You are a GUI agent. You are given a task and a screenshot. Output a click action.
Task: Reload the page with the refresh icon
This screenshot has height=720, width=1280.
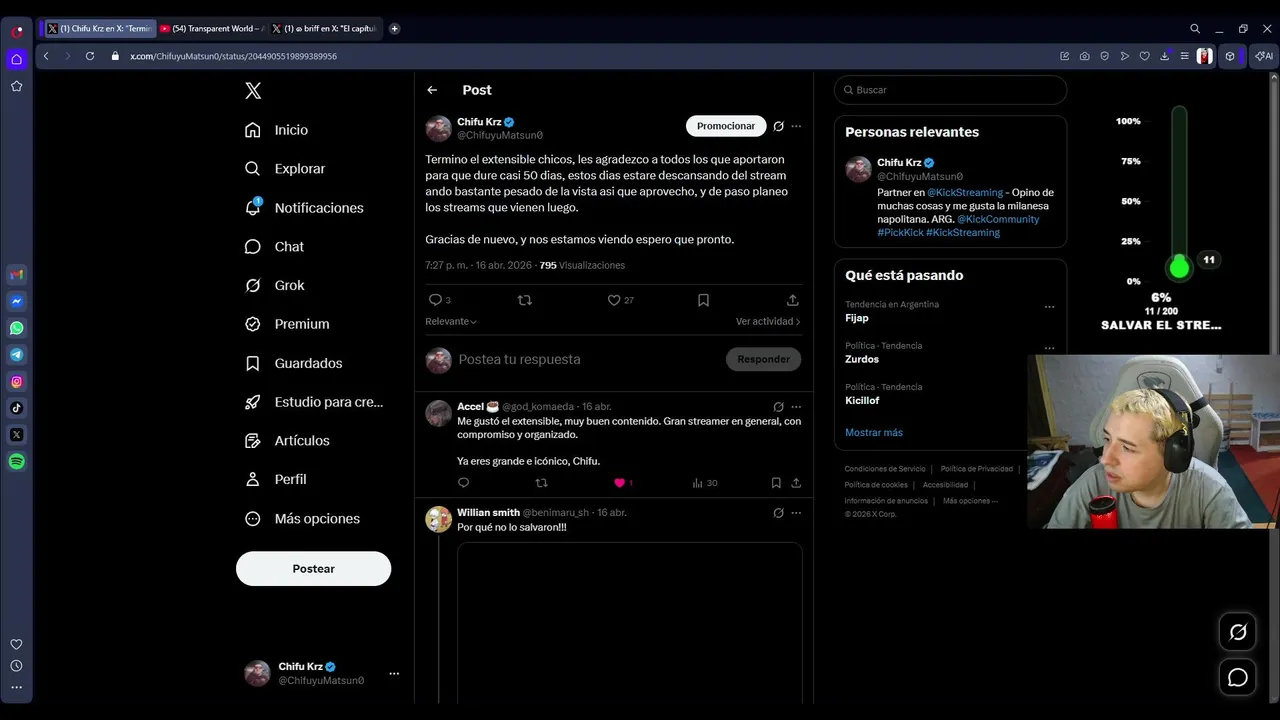coord(89,56)
